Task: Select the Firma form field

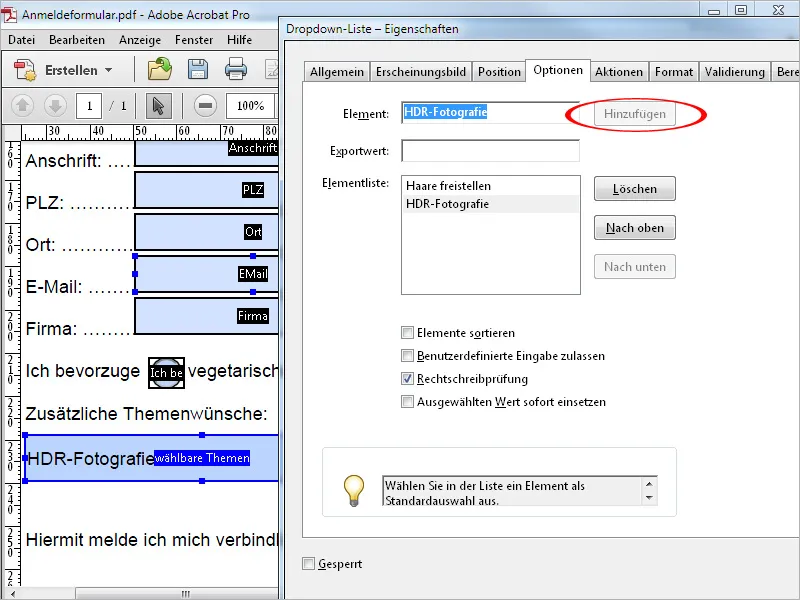Action: (207, 316)
